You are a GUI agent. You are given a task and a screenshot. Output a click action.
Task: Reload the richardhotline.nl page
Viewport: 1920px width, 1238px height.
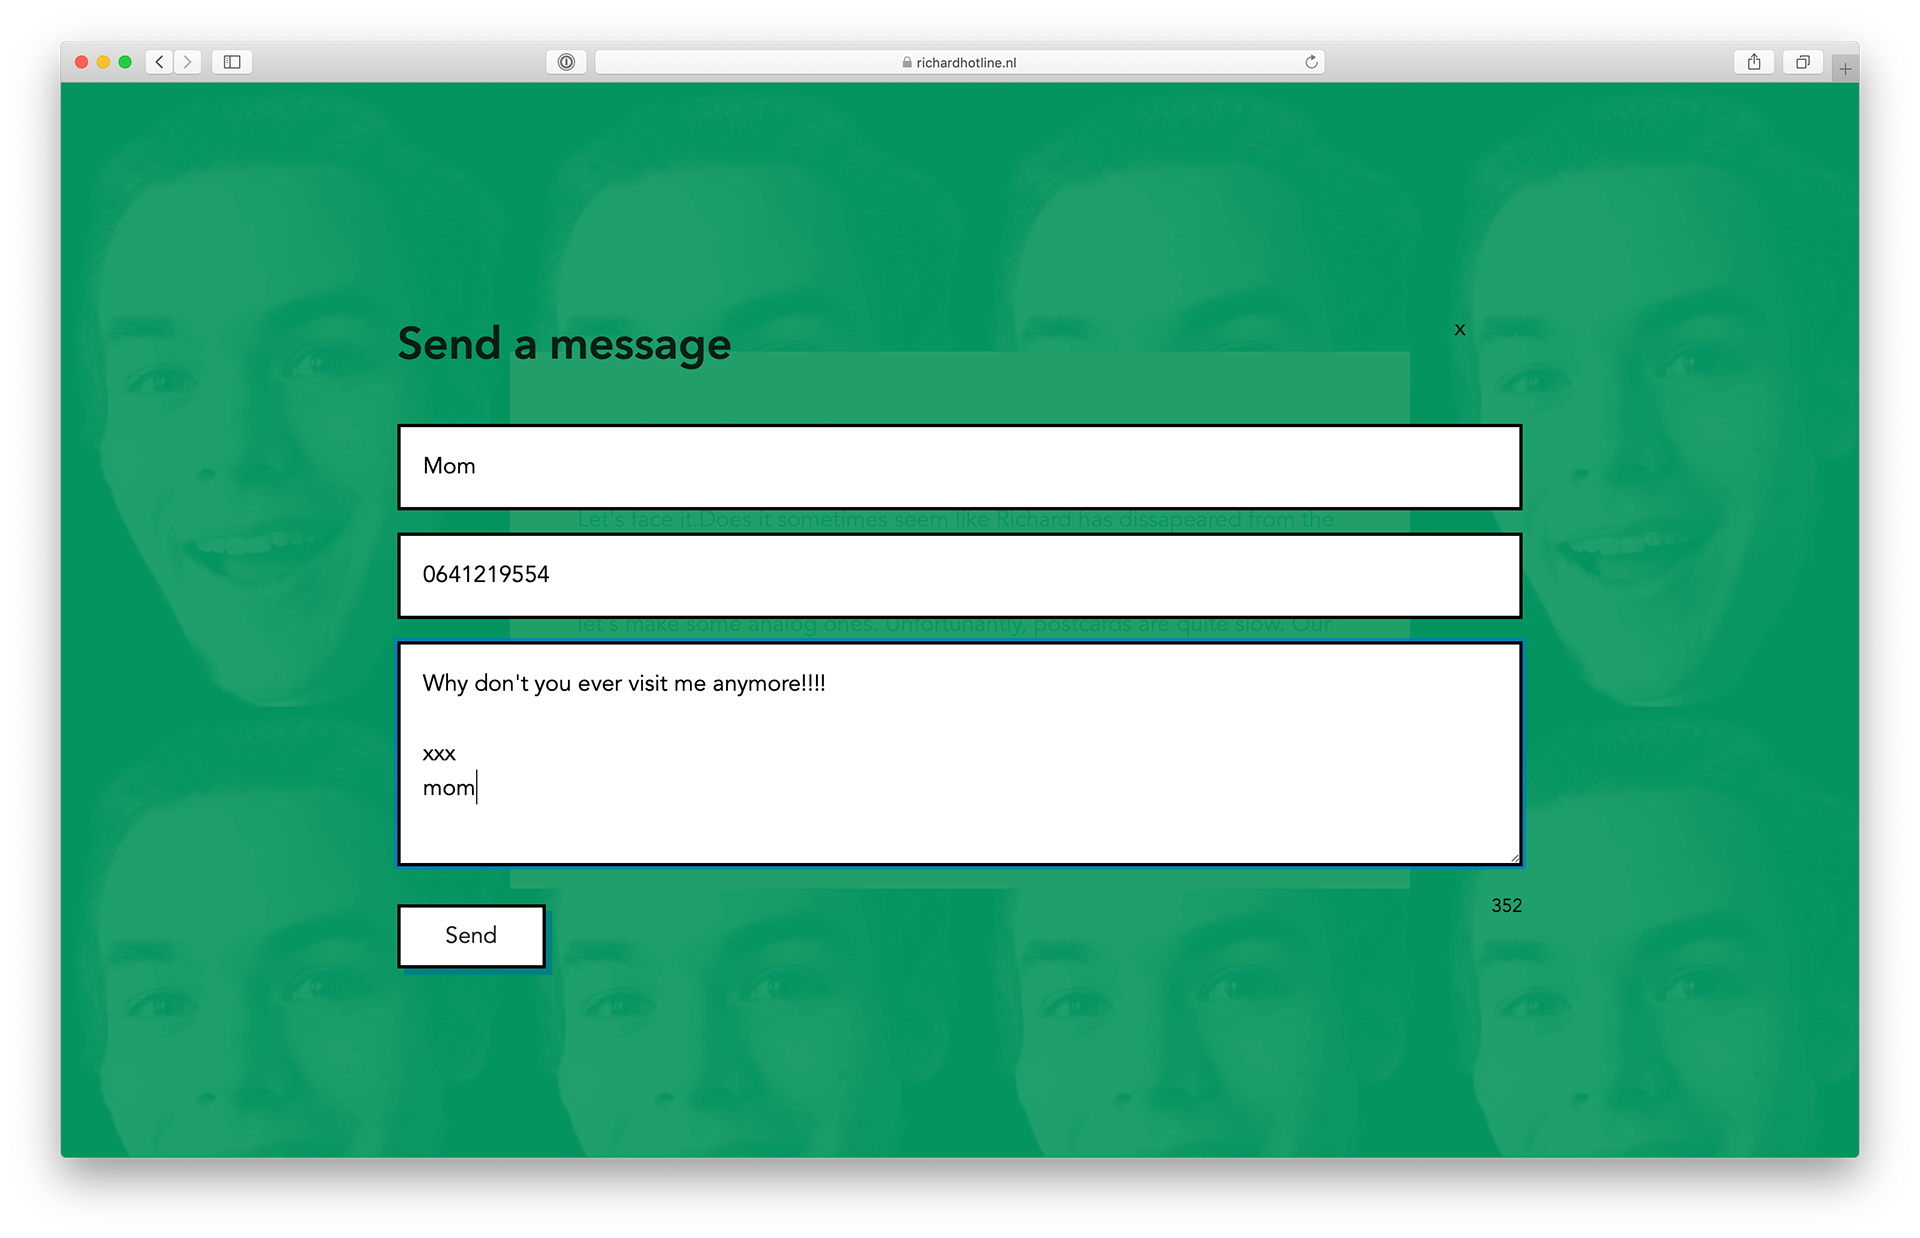(1311, 62)
